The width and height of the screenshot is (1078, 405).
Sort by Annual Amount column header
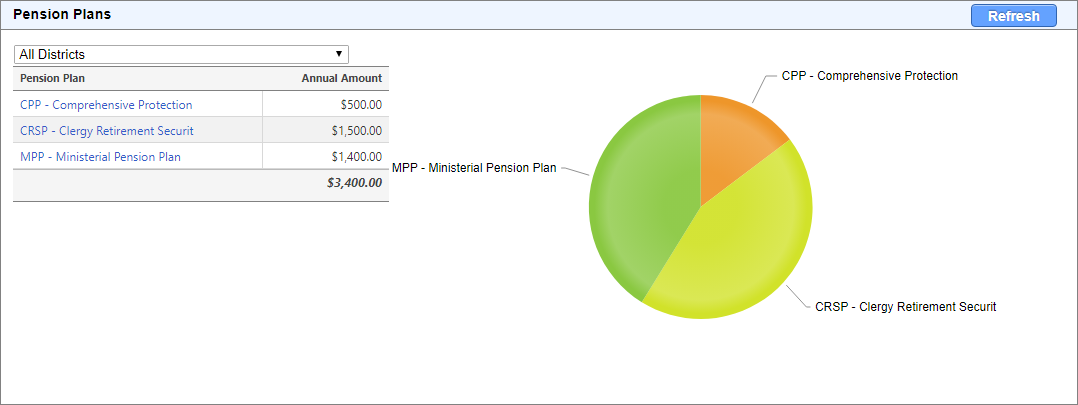coord(341,78)
